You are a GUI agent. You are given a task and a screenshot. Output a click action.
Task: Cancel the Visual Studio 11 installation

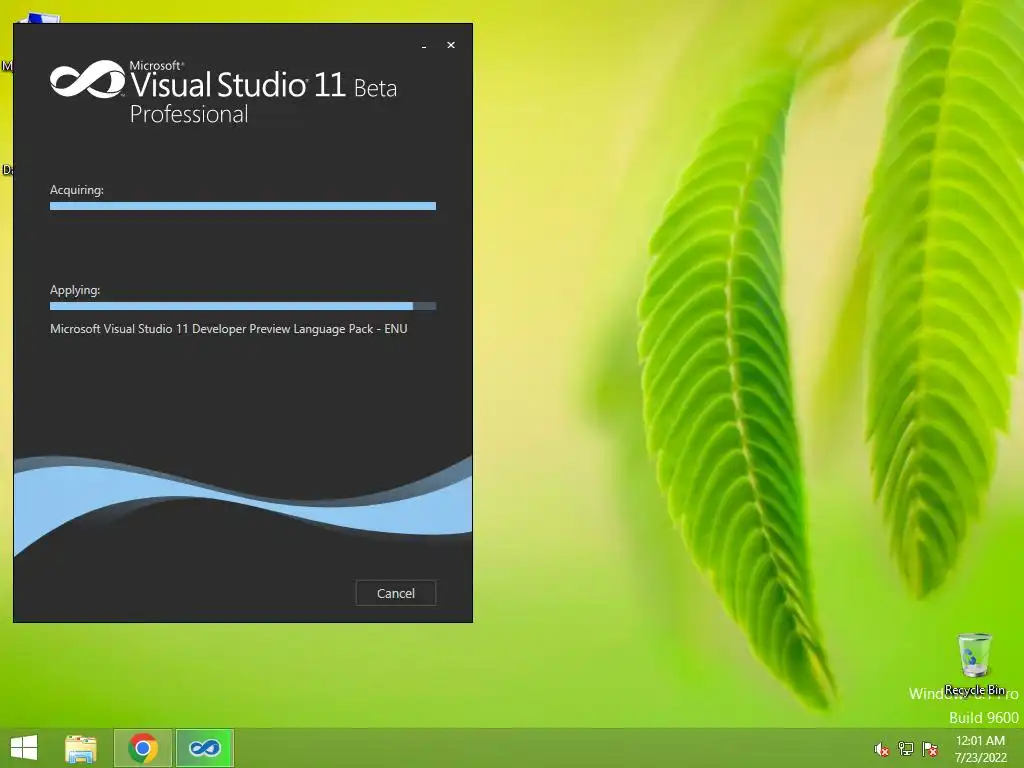pos(395,593)
